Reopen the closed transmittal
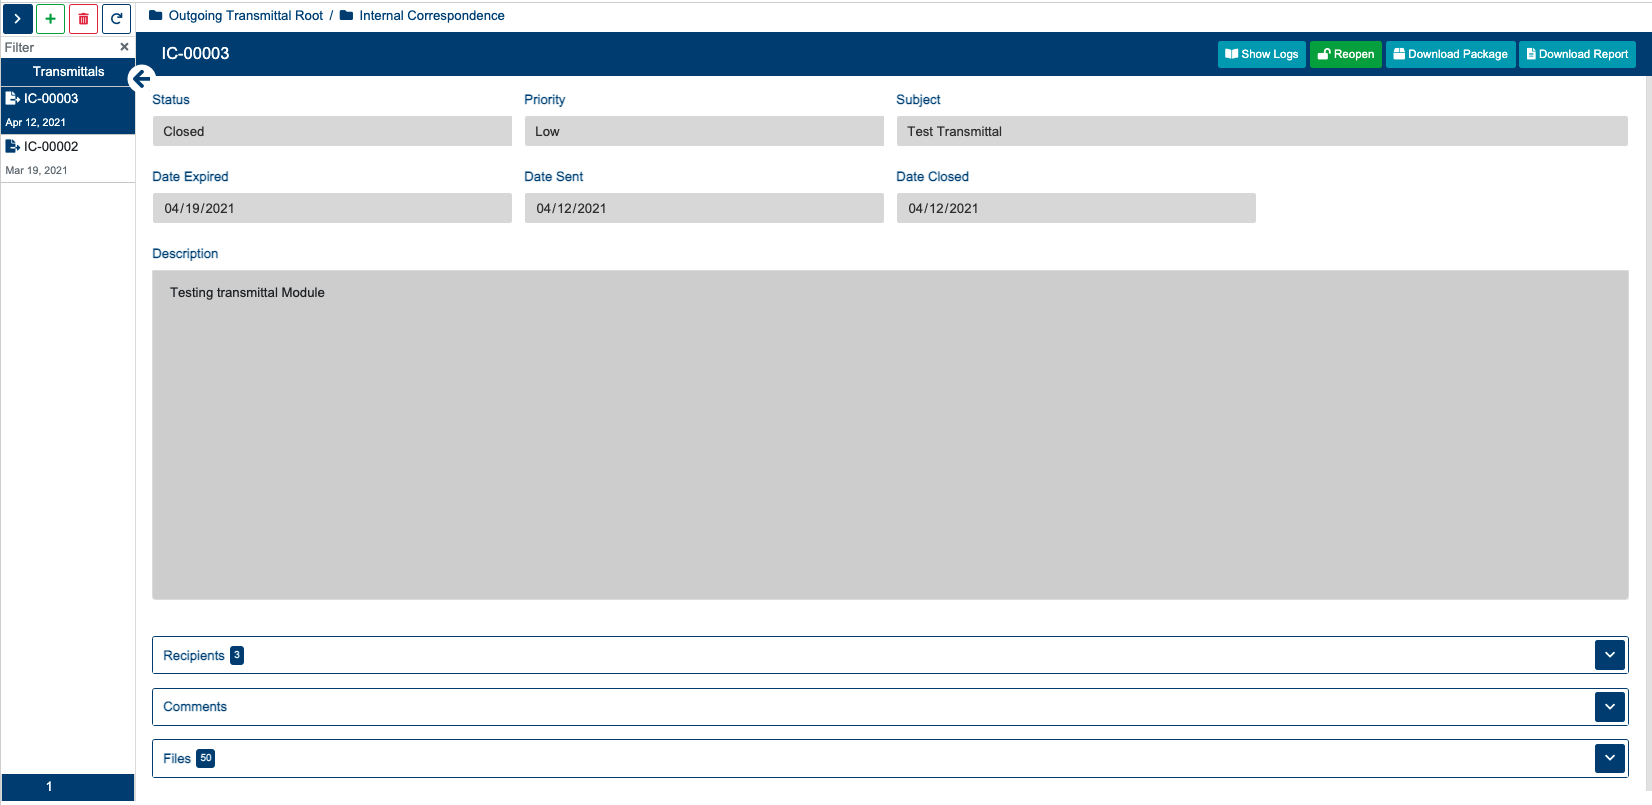The width and height of the screenshot is (1652, 805). (1346, 54)
